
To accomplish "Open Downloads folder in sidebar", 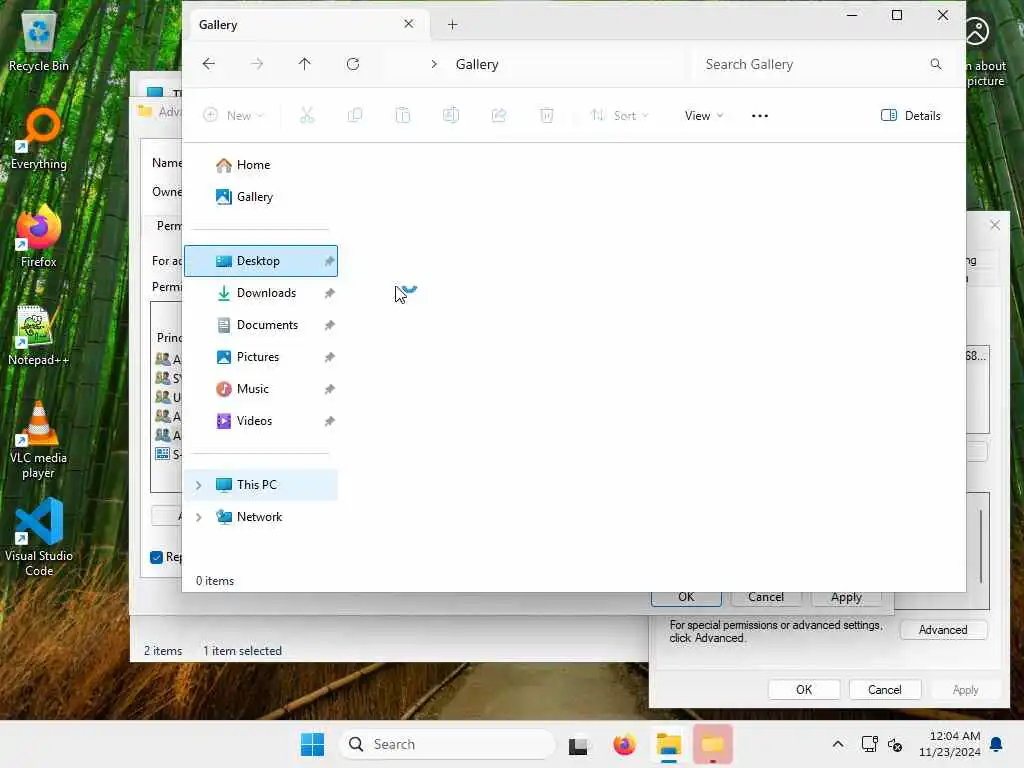I will coord(261,293).
